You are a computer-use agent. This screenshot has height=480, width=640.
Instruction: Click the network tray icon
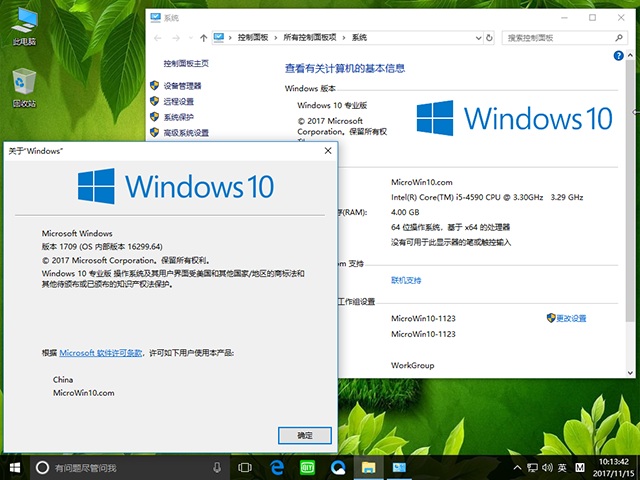tap(532, 468)
